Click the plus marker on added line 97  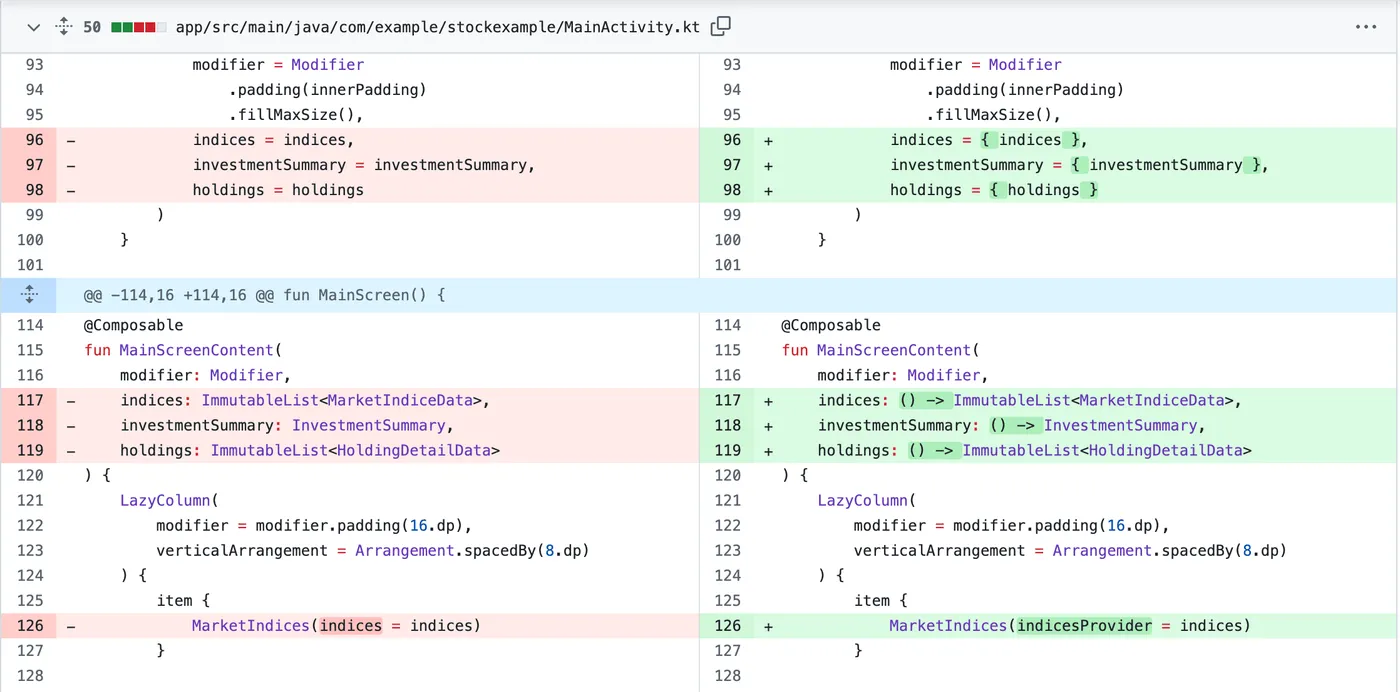[768, 165]
